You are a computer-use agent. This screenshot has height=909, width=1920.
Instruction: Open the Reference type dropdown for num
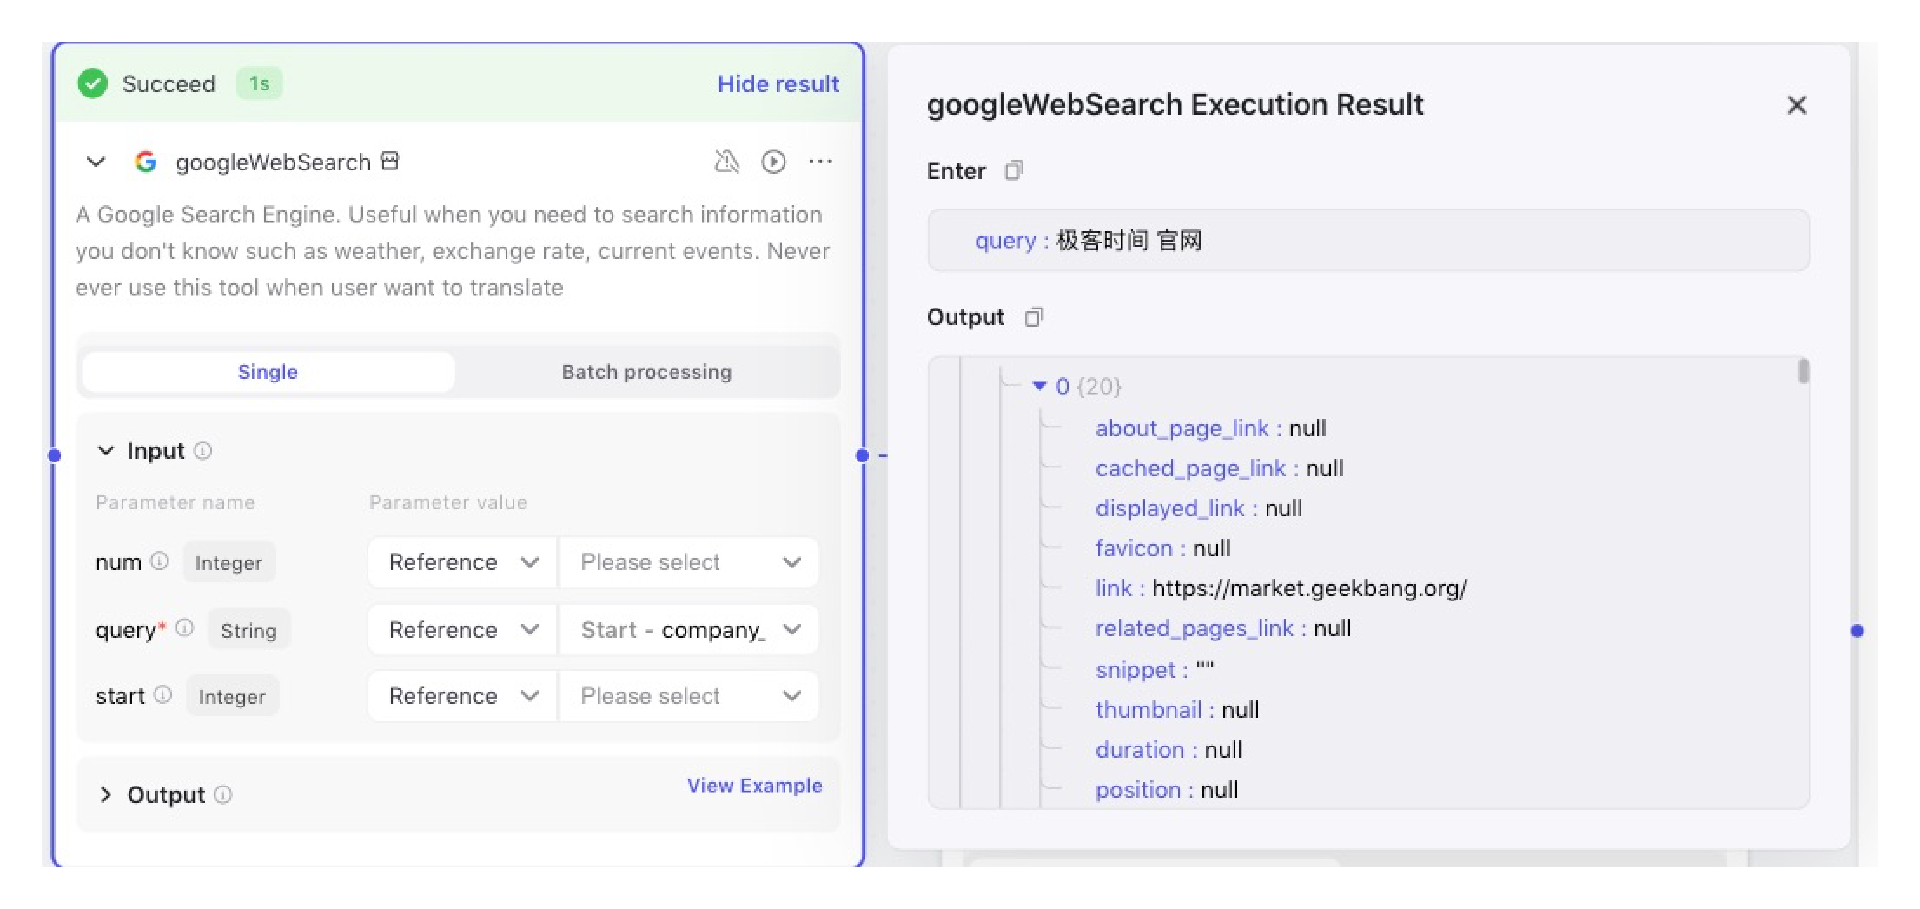point(462,562)
